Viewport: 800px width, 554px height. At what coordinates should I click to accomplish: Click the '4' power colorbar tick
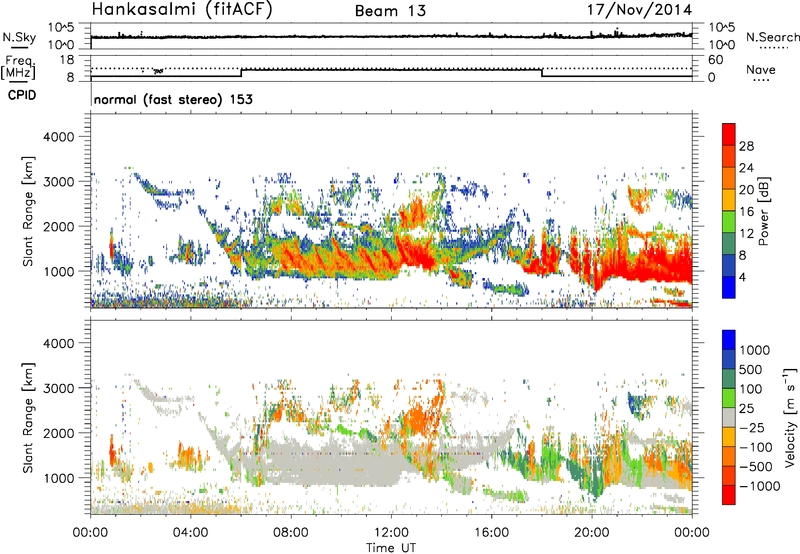(742, 277)
